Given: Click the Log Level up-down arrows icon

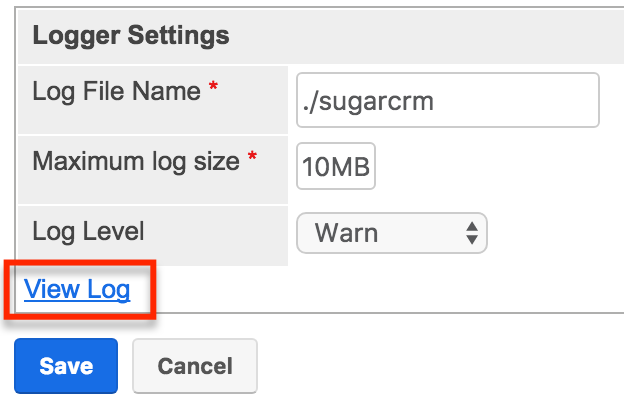Looking at the screenshot, I should click(471, 234).
